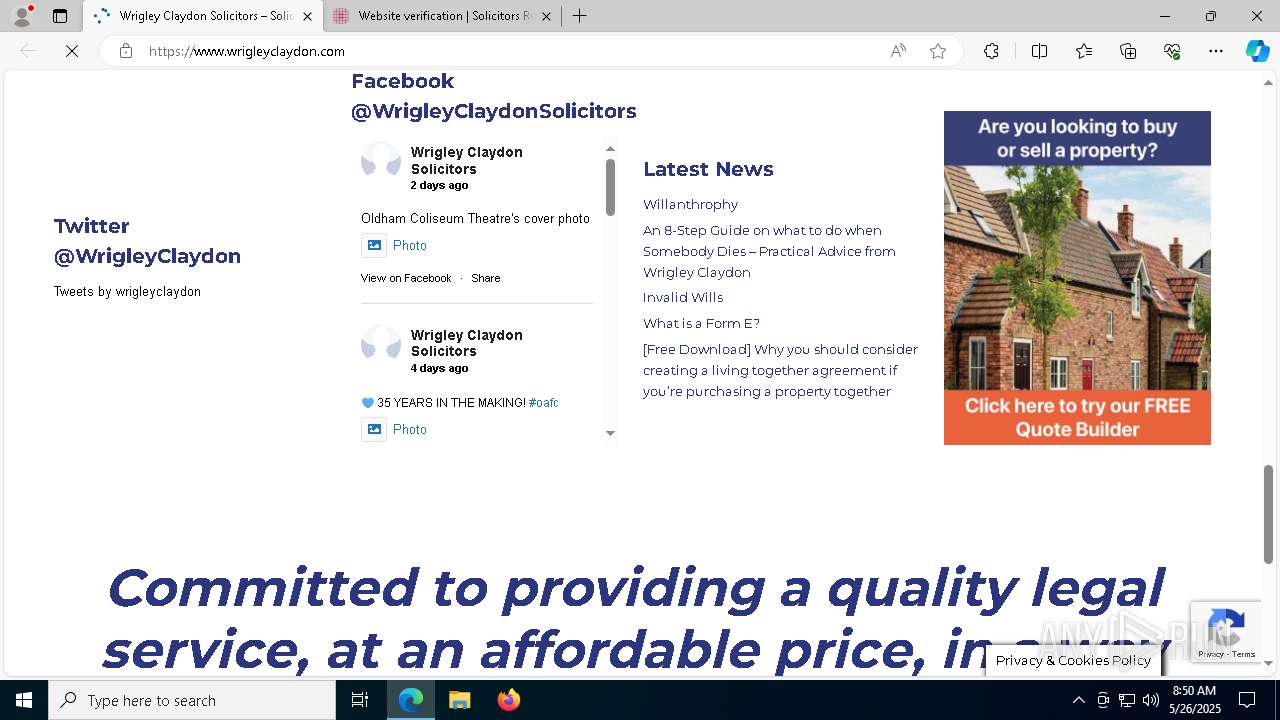Toggle split screen view
The image size is (1280, 720).
pyautogui.click(x=1039, y=51)
